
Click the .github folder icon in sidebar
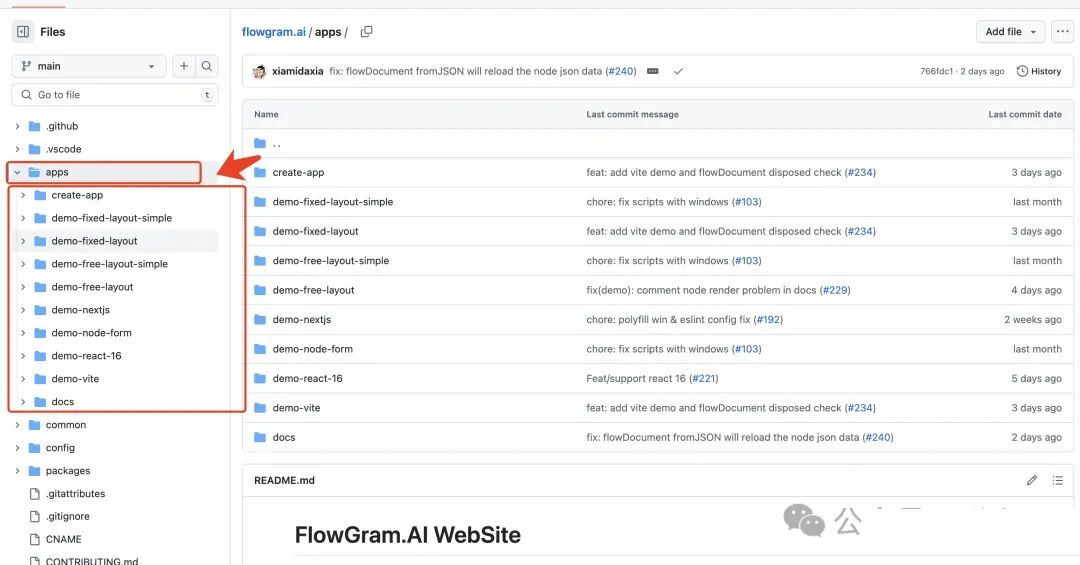(34, 126)
